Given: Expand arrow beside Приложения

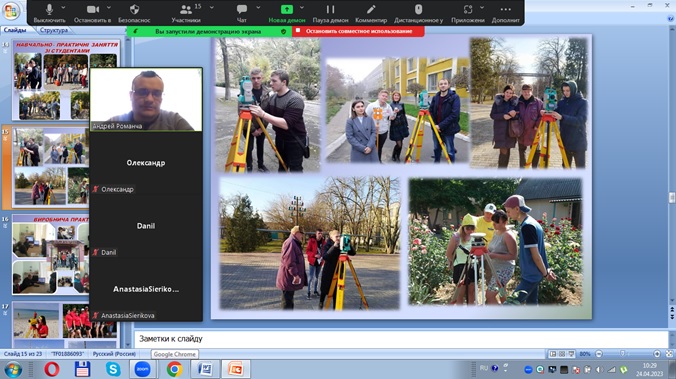Looking at the screenshot, I should click(482, 8).
